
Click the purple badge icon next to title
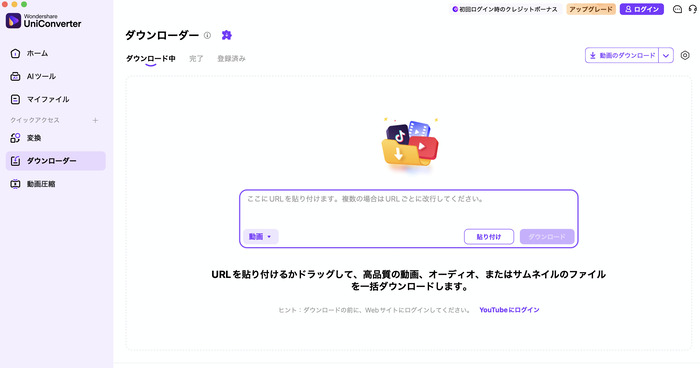tap(227, 35)
